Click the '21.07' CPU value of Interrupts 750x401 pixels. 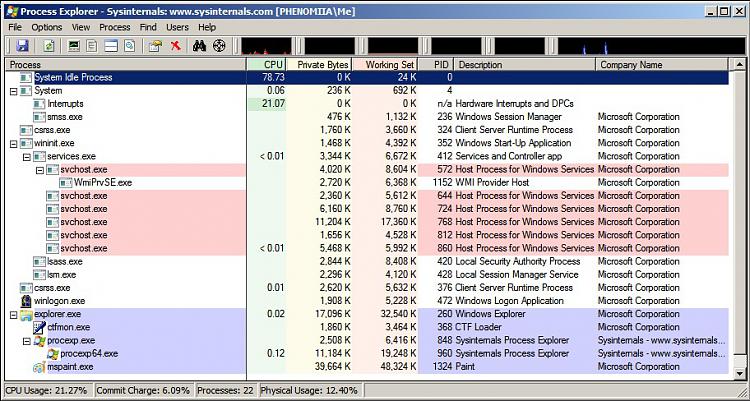[273, 104]
